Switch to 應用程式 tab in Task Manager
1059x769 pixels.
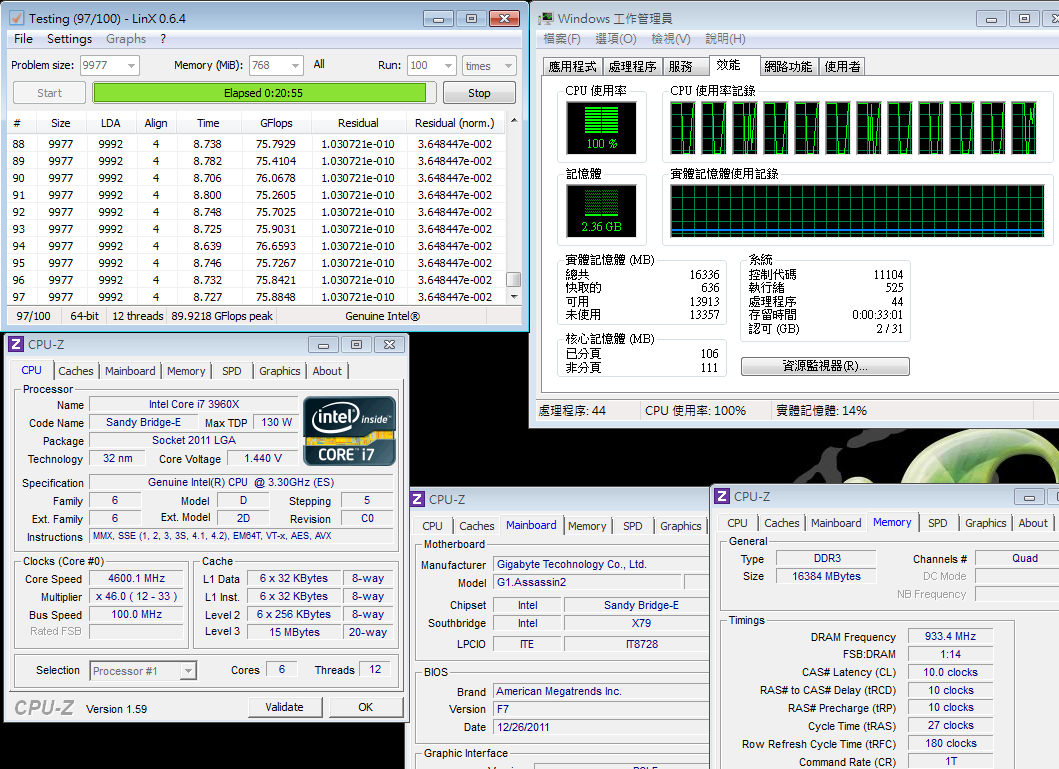point(573,66)
